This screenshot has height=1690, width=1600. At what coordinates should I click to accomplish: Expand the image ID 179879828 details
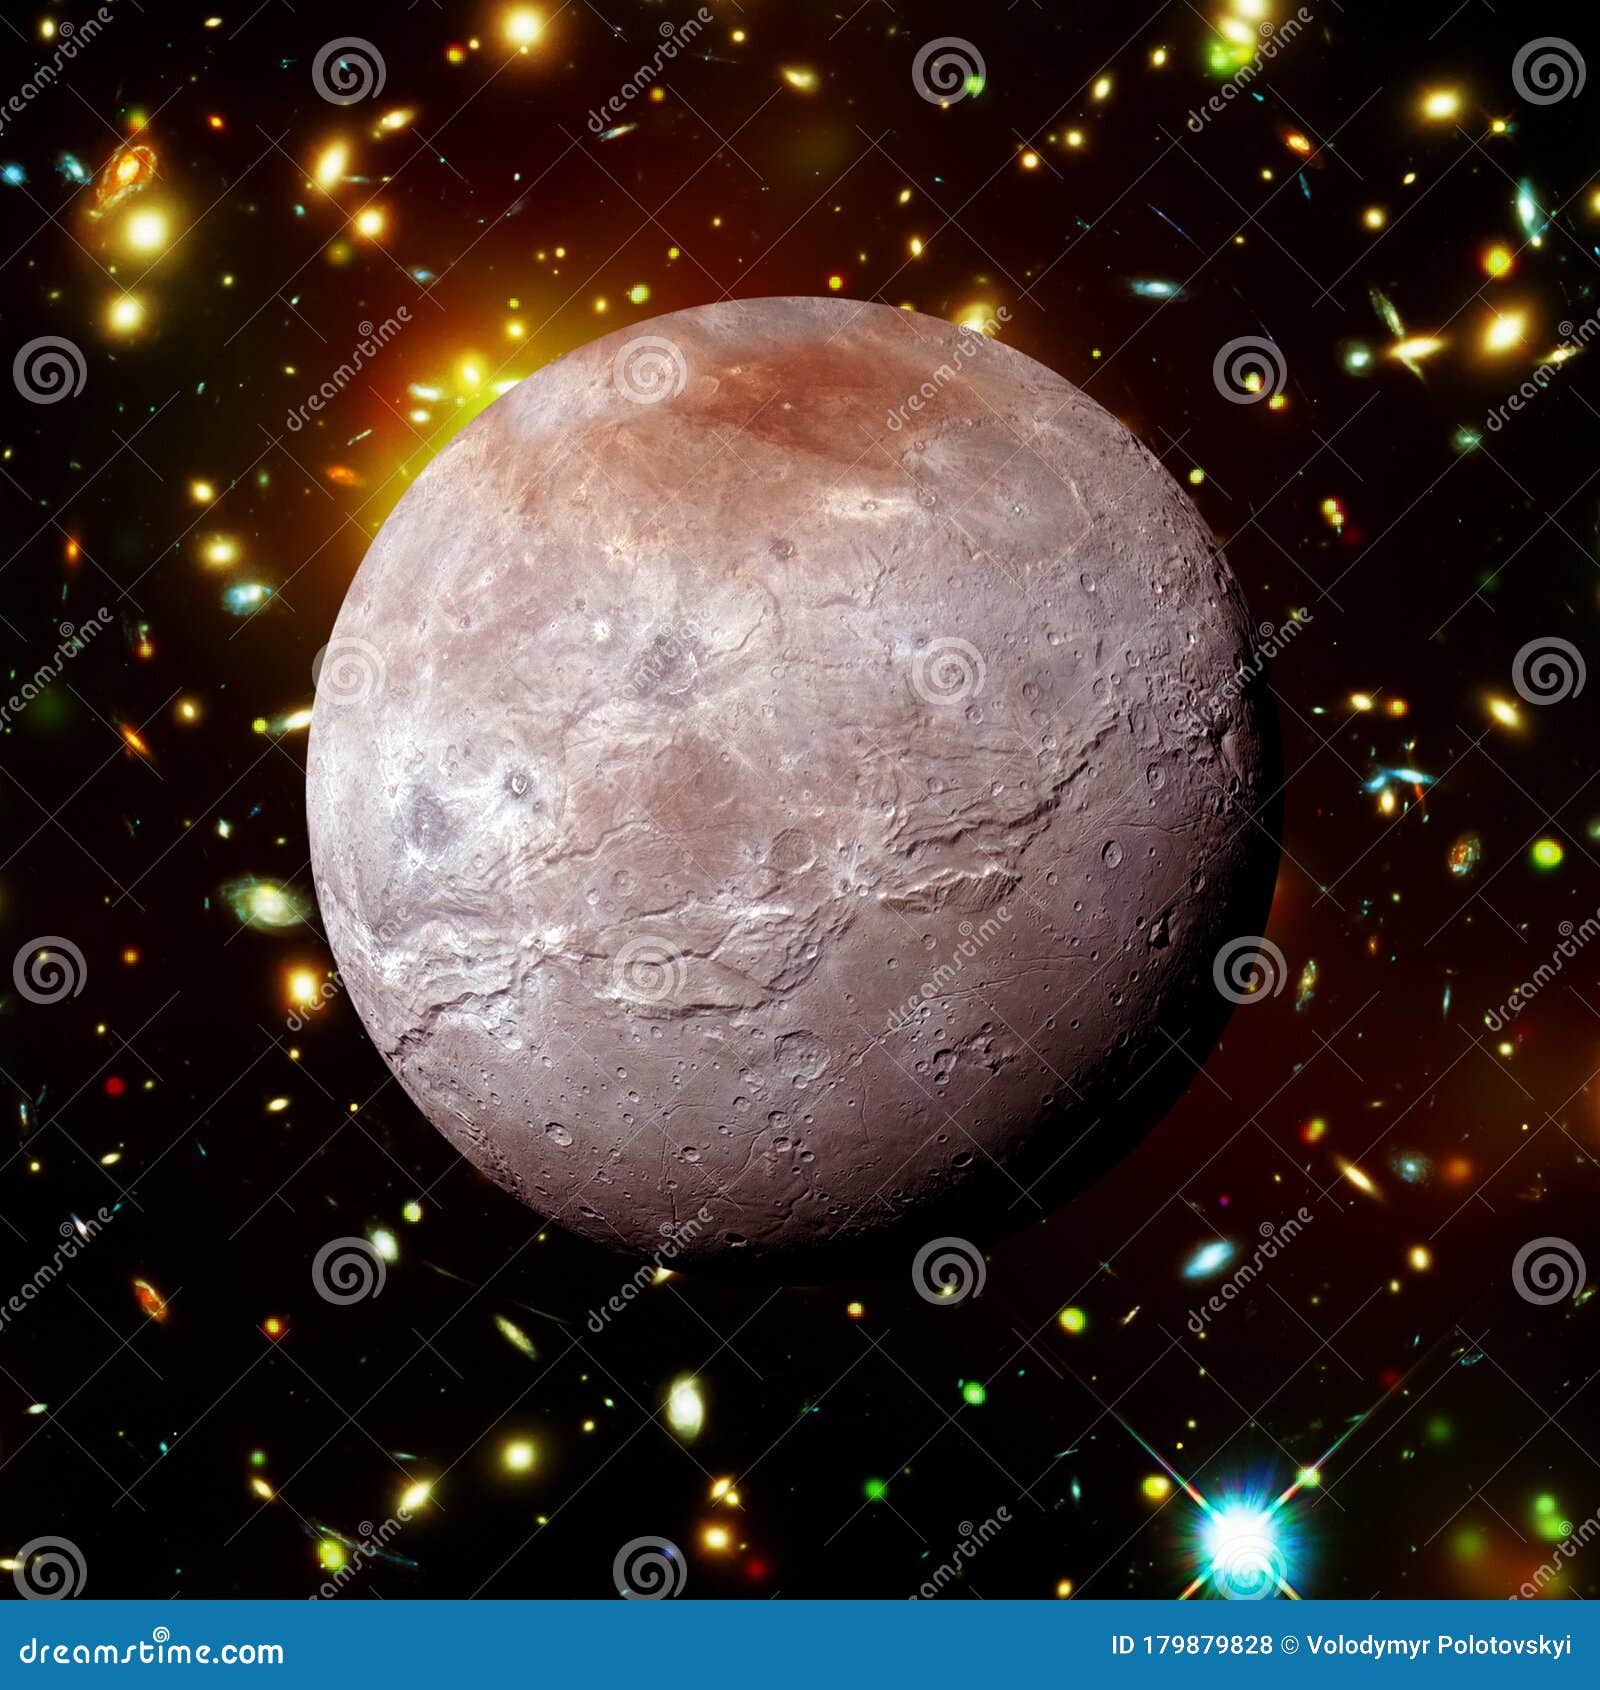(1190, 1644)
